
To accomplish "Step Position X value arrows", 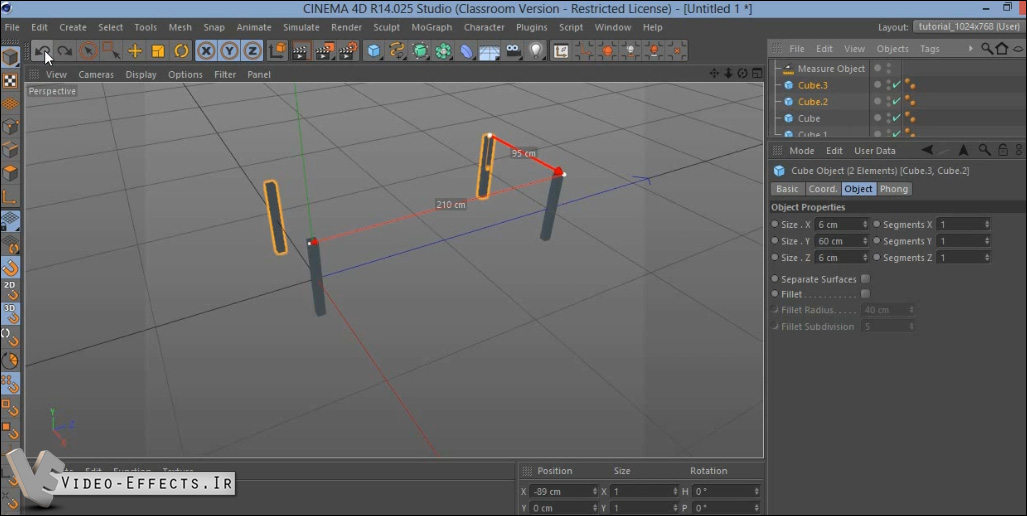I will (595, 491).
